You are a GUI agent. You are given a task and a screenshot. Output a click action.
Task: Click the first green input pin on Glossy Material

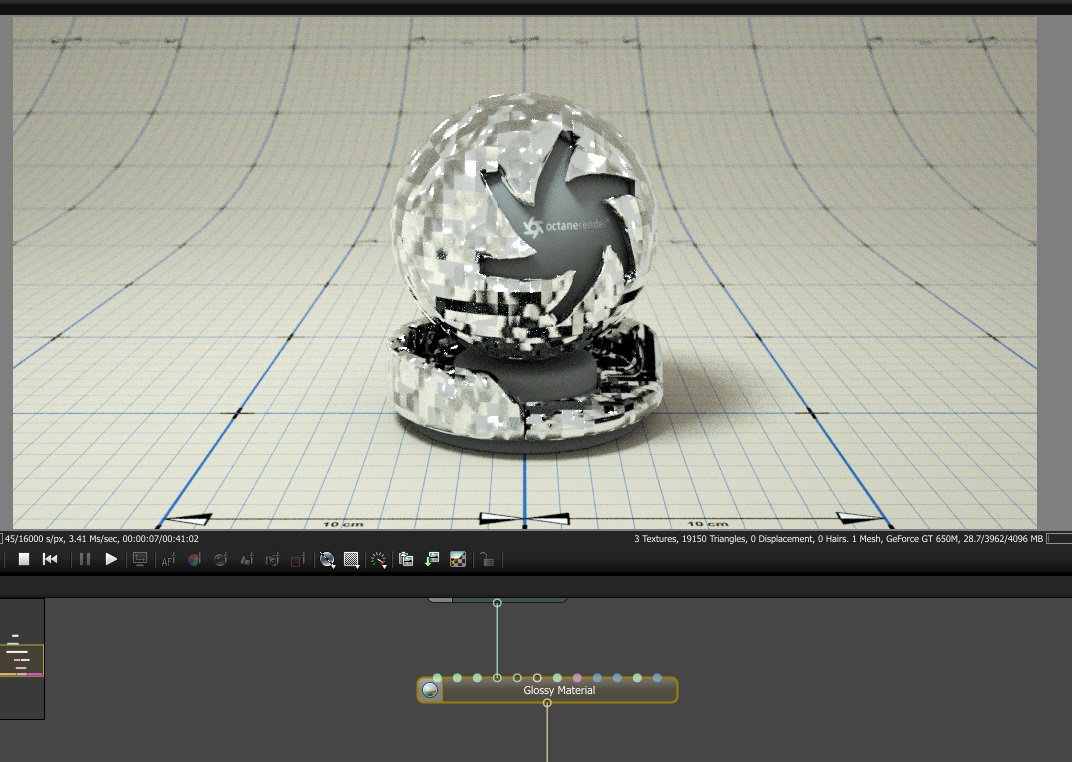(x=438, y=678)
